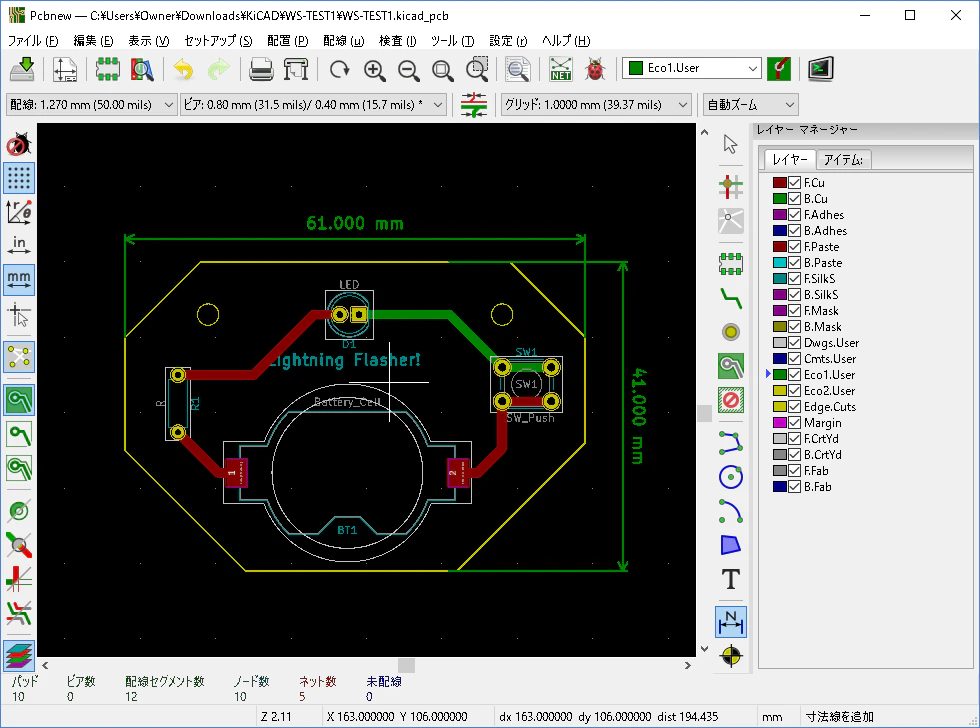980x728 pixels.
Task: Select the add text tool
Action: click(x=731, y=579)
